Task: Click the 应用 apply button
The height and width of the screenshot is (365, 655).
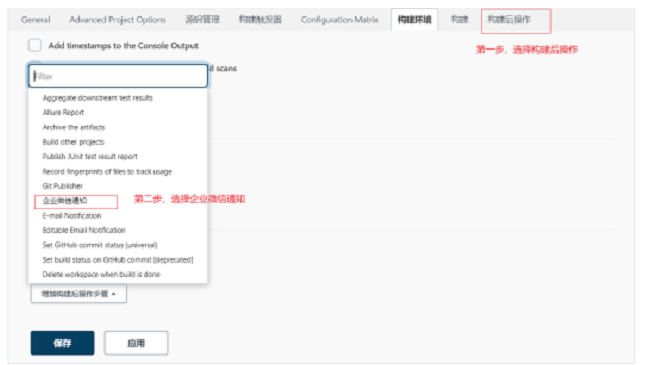Action: (136, 343)
